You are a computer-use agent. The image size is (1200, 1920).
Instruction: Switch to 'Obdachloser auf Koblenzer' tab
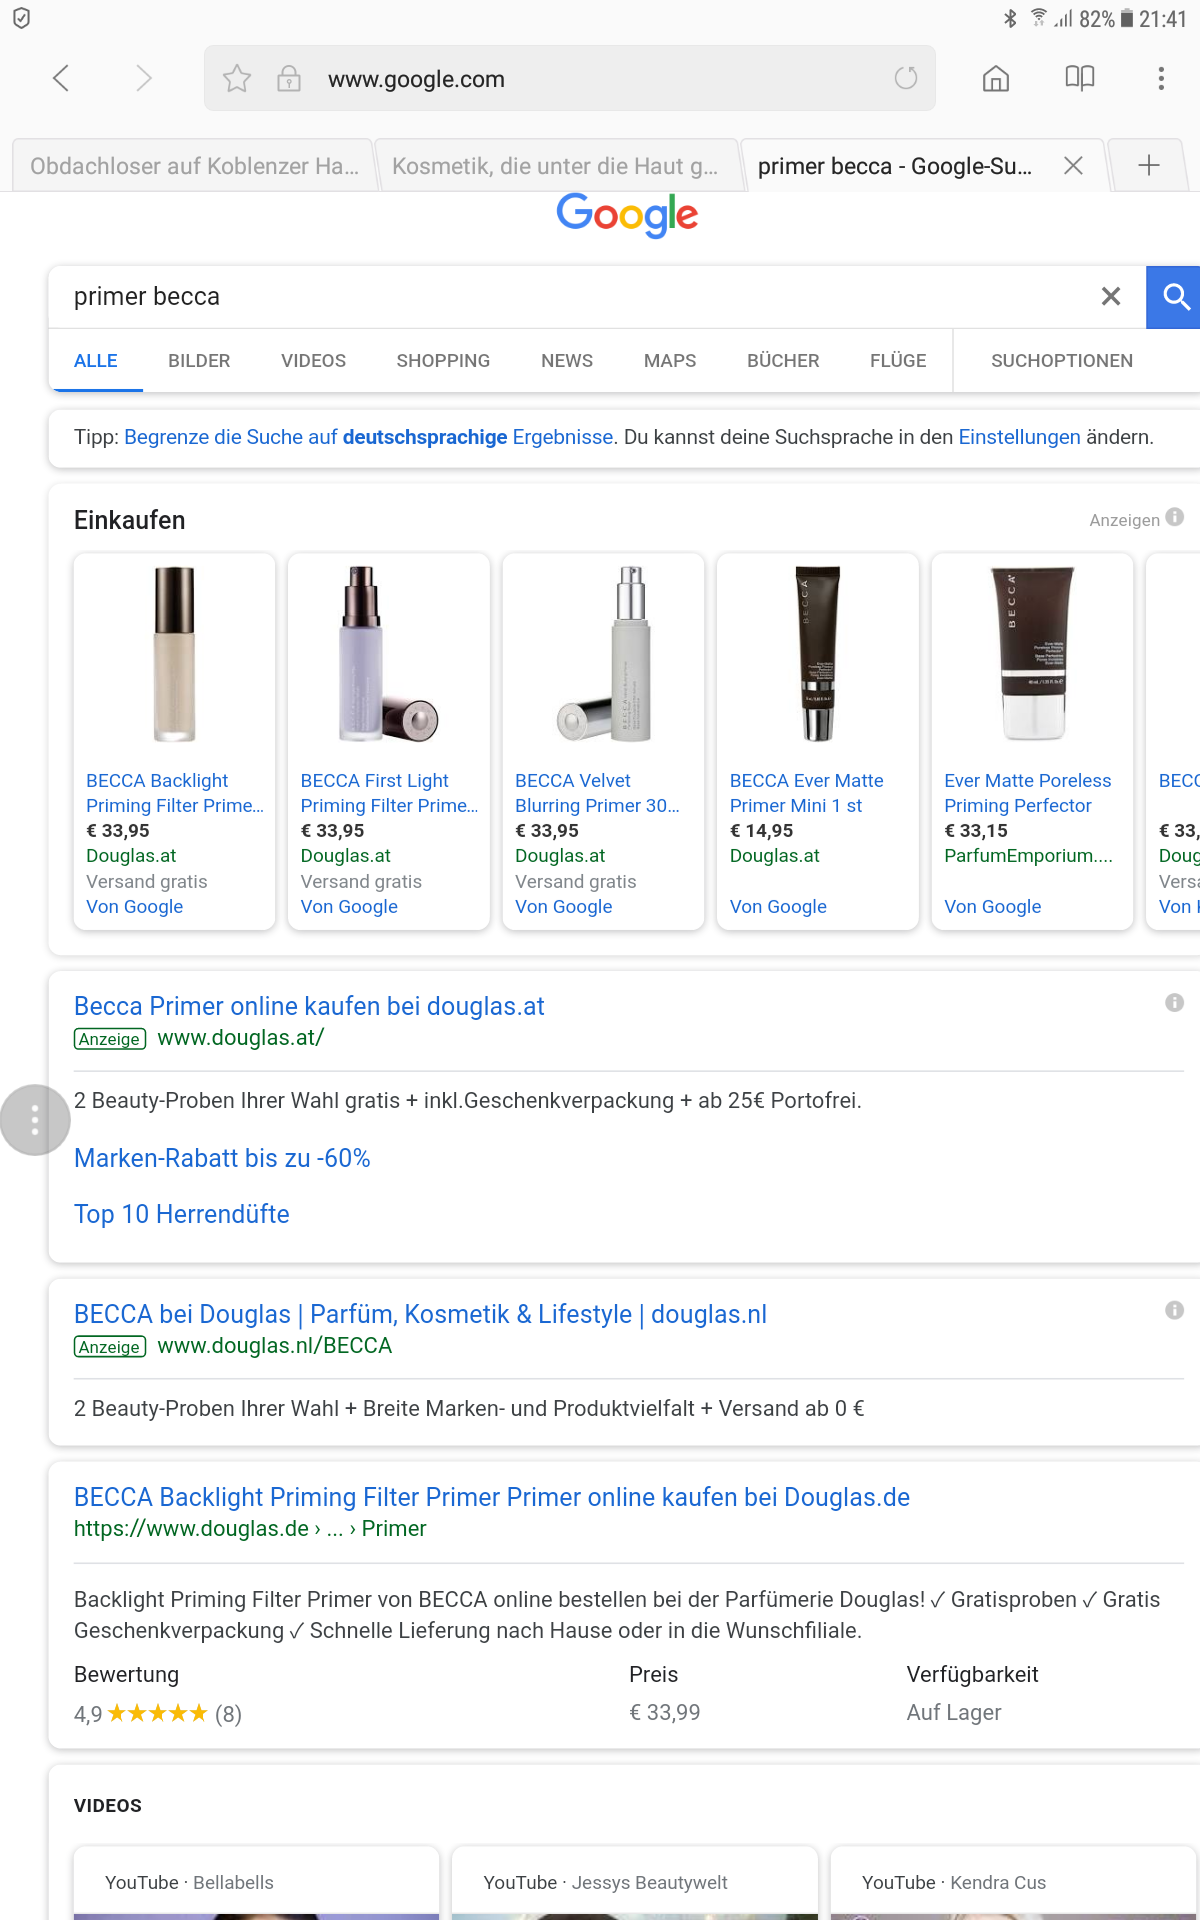pyautogui.click(x=193, y=166)
